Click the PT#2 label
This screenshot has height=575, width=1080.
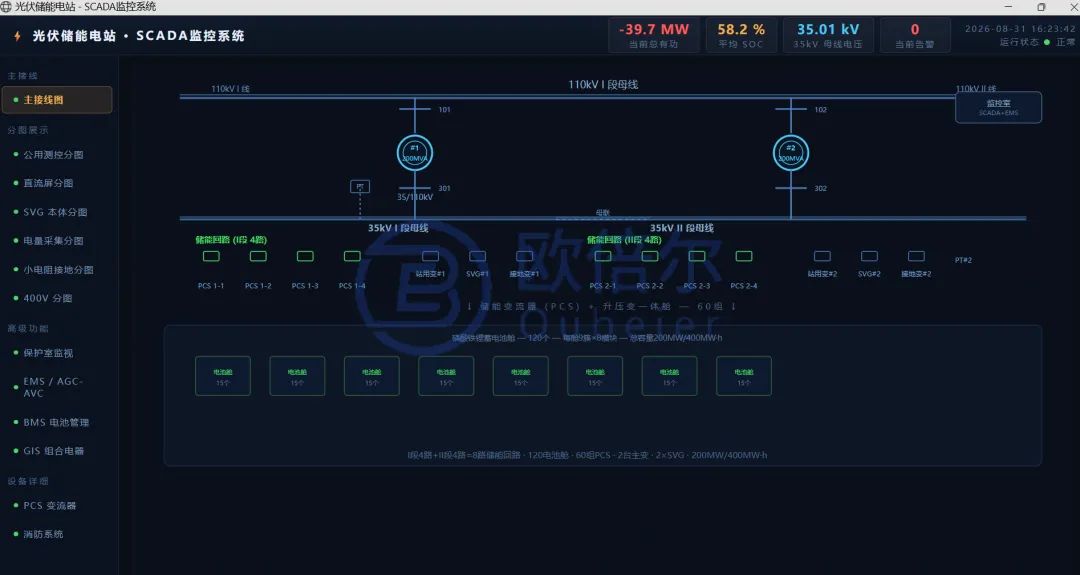click(x=963, y=260)
